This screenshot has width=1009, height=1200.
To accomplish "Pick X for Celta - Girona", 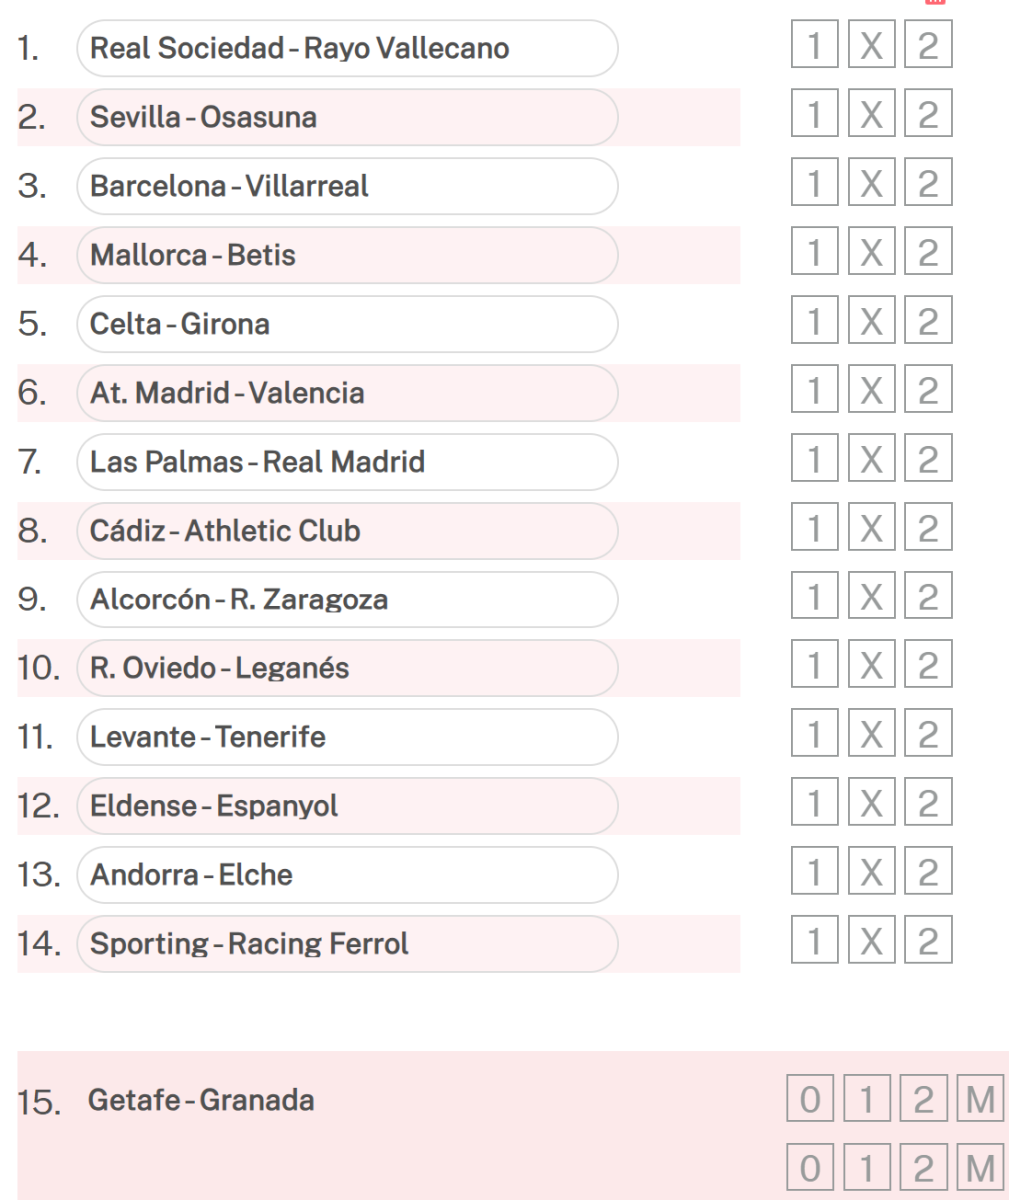I will (x=871, y=324).
